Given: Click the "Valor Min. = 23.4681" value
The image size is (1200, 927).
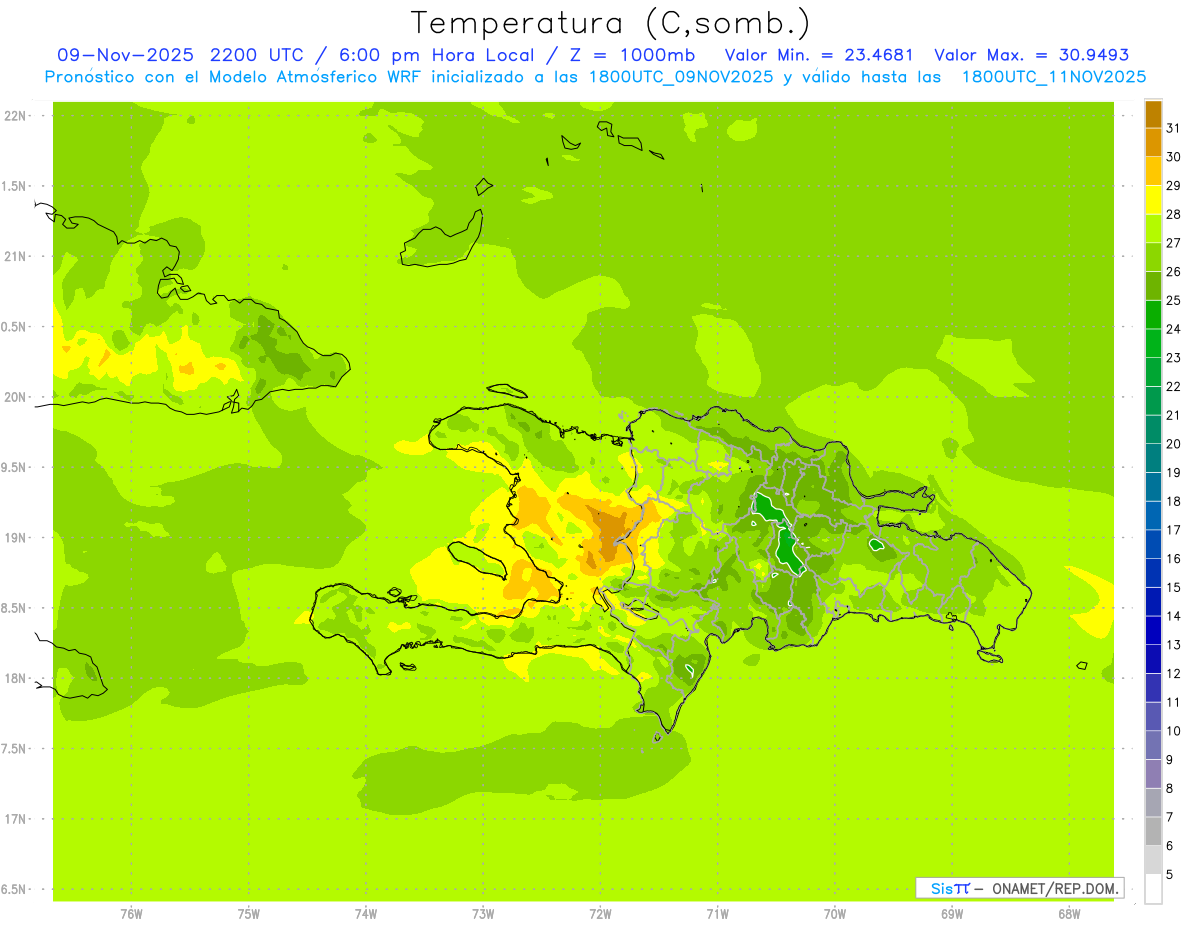Looking at the screenshot, I should 819,55.
